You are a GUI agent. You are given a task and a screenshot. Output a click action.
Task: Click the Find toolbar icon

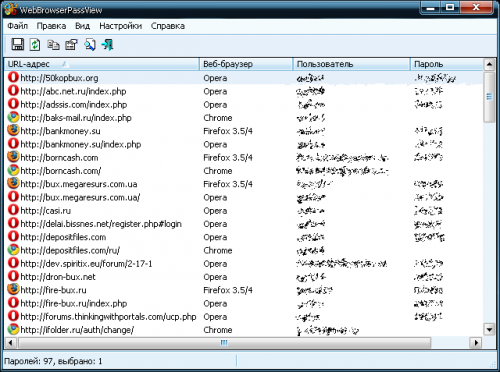coord(89,45)
